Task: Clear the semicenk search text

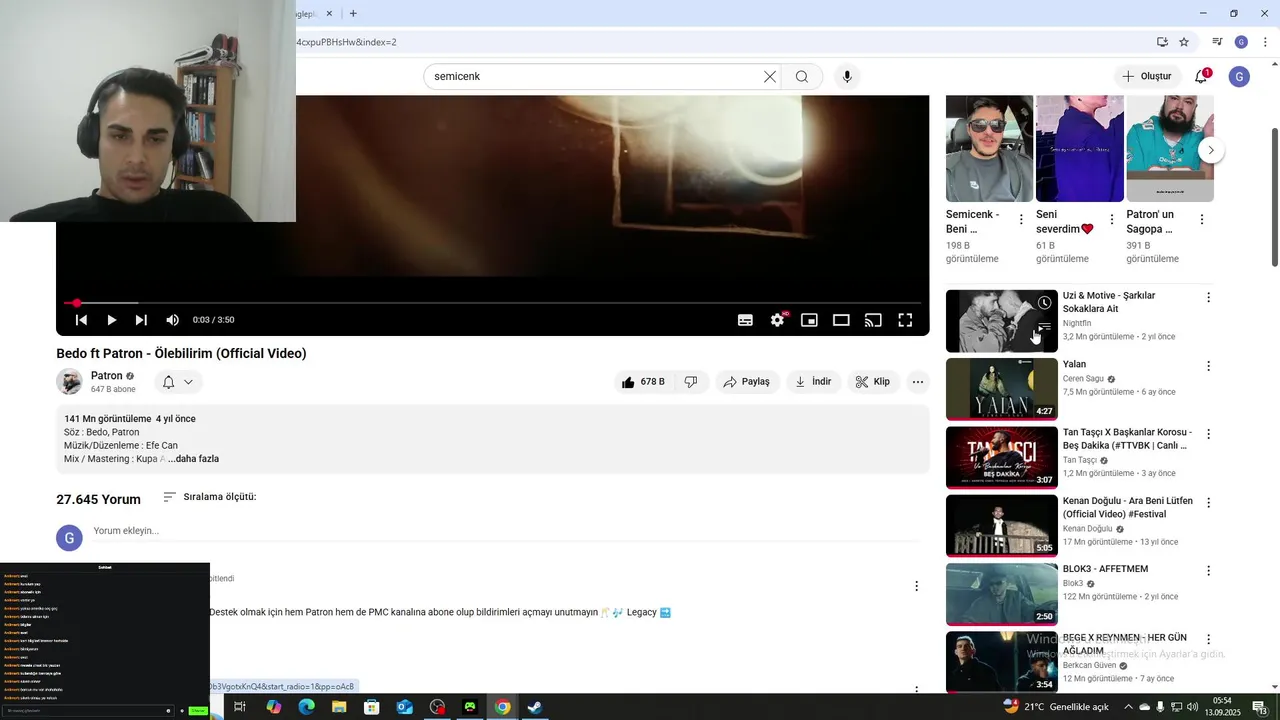Action: 770,77
